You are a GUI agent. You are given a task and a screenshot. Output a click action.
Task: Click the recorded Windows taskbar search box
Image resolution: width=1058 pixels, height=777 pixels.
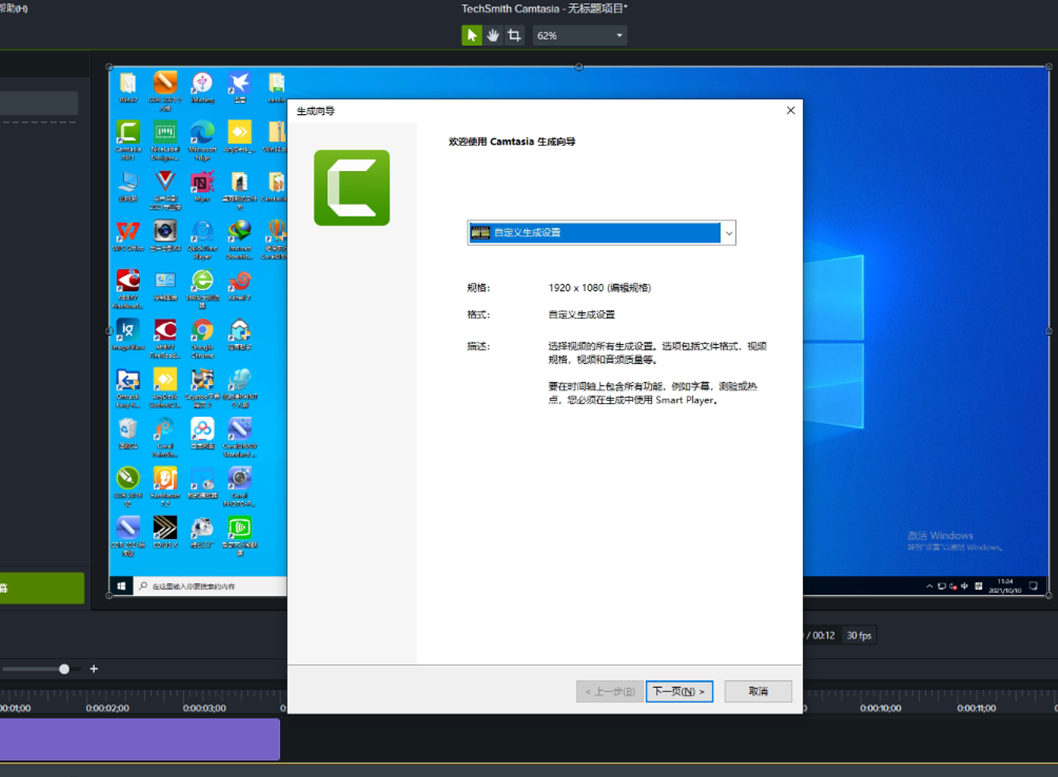tap(208, 586)
